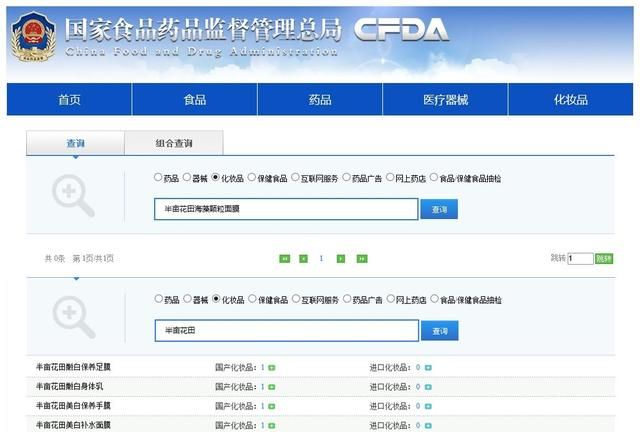Open 进口化妆品 icon for 半亩花田美白保养手膜
640x432 pixels.
coord(428,406)
